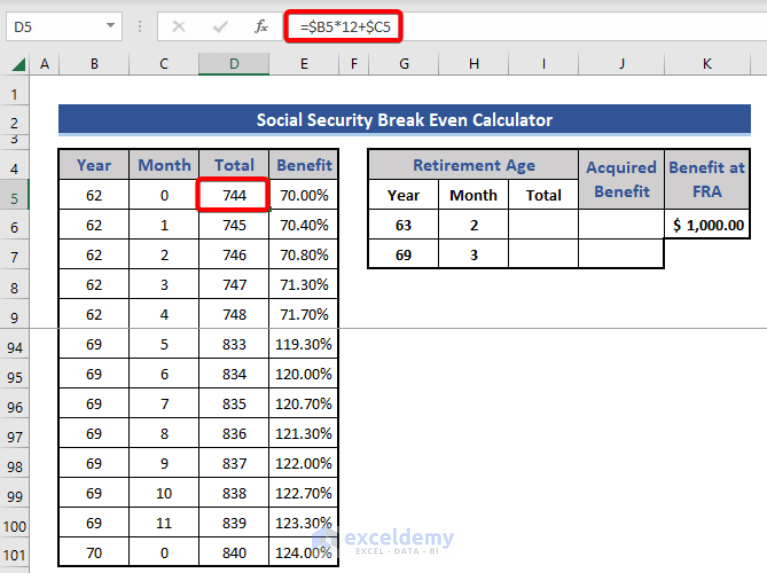Open the Insert Function fx icon
This screenshot has height=573, width=767.
click(x=261, y=26)
